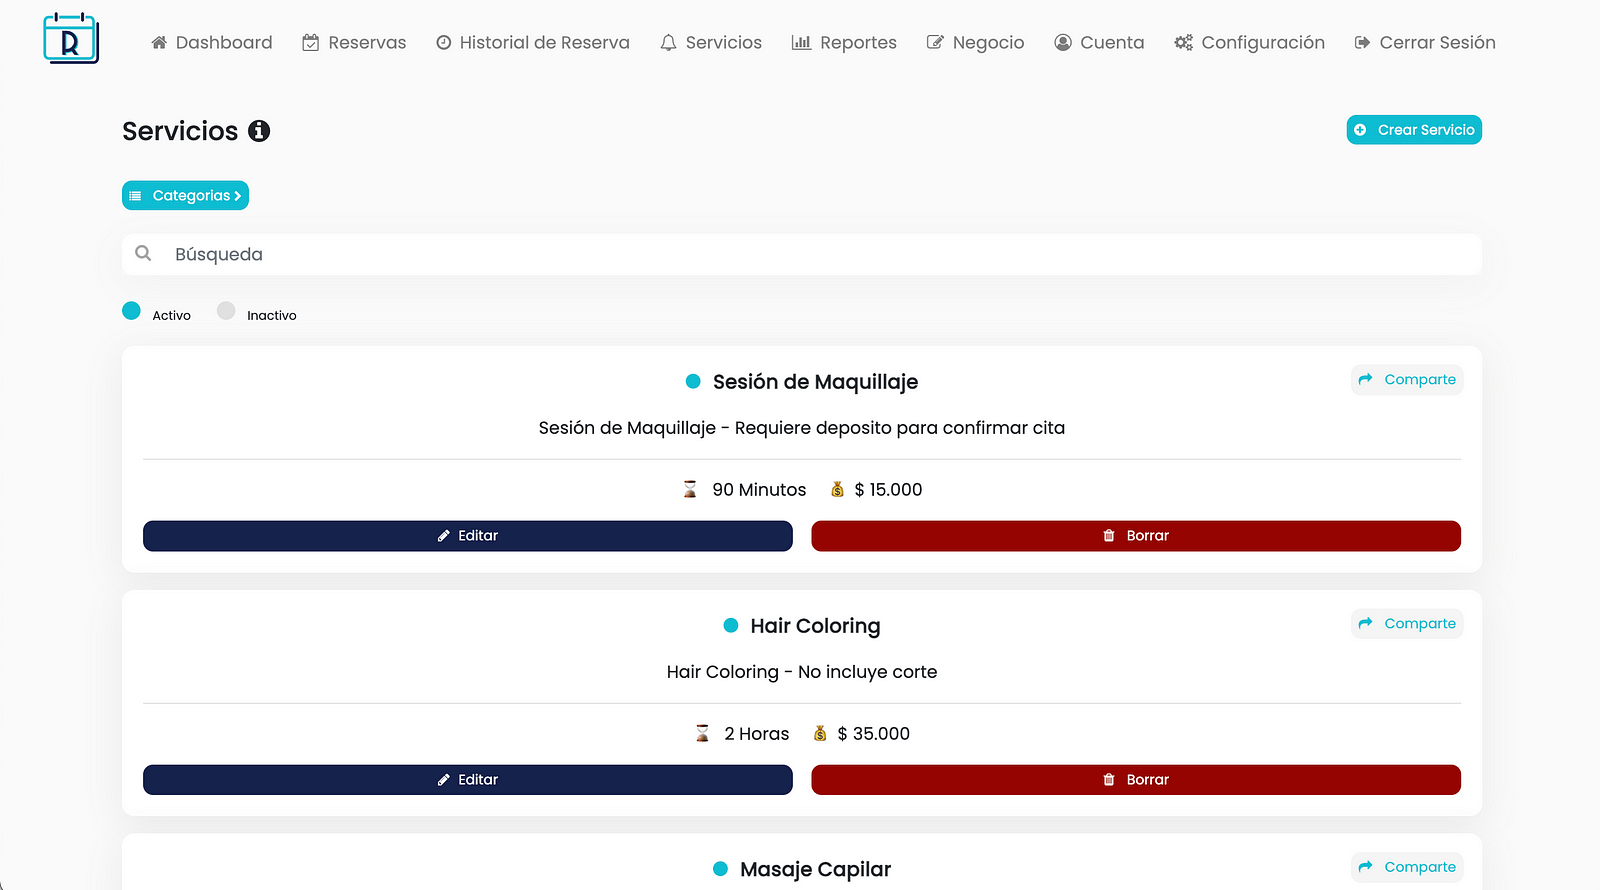1600x890 pixels.
Task: Expand the Categorias button
Action: [185, 196]
